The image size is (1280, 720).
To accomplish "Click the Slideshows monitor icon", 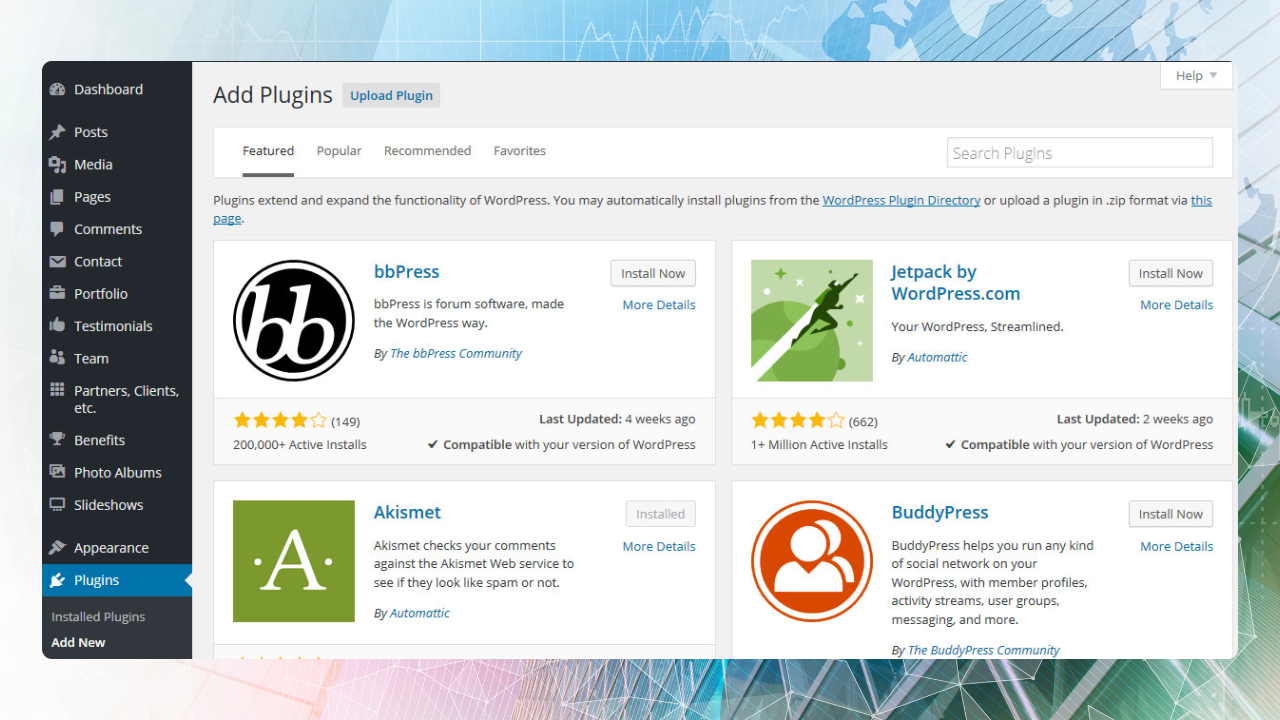I will click(x=57, y=505).
